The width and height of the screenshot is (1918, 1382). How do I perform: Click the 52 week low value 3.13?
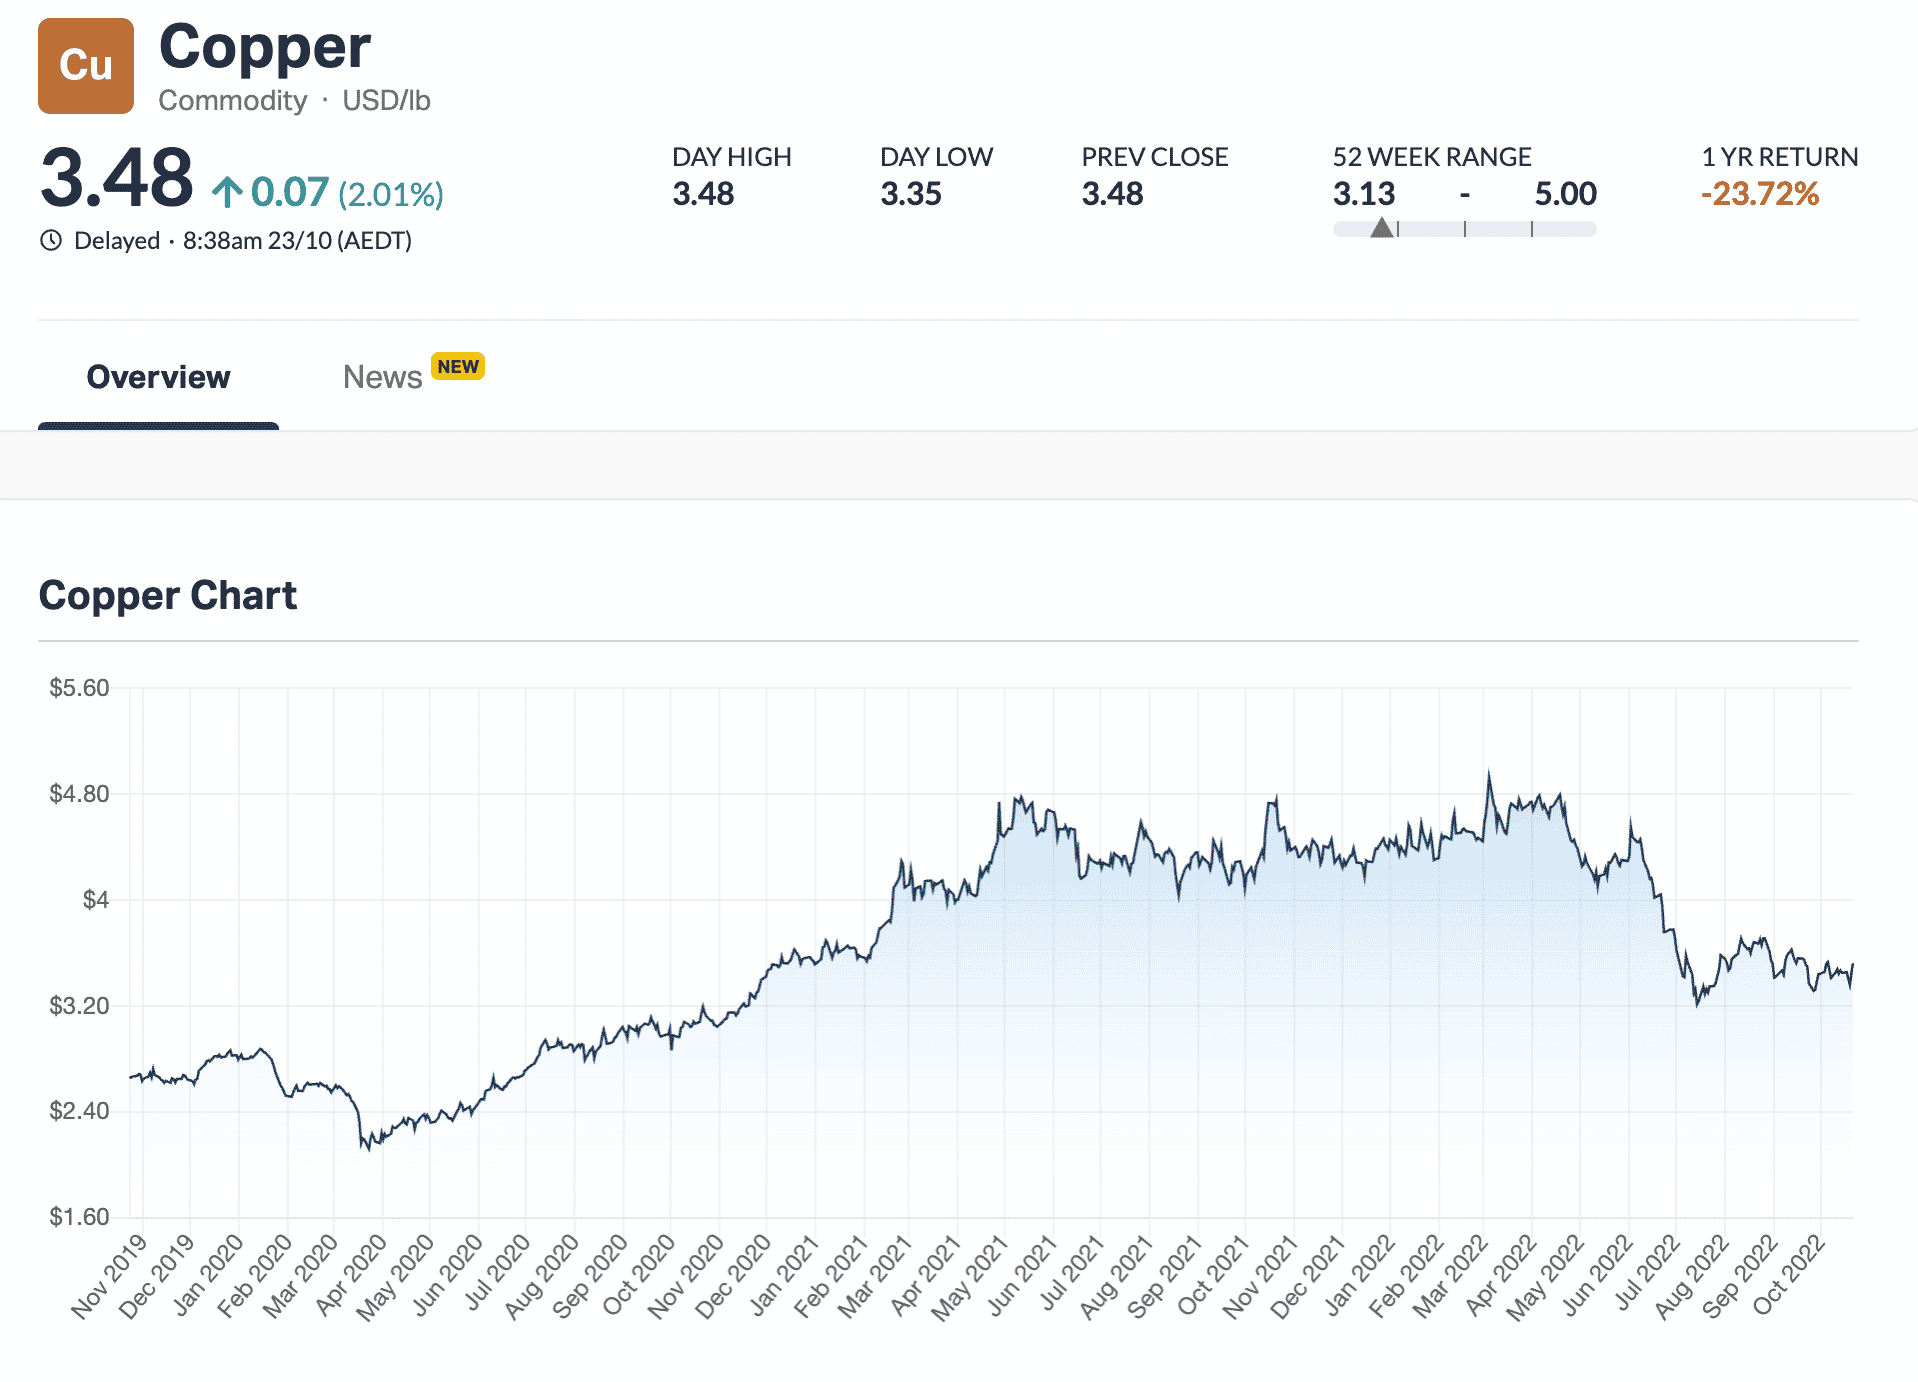1364,194
